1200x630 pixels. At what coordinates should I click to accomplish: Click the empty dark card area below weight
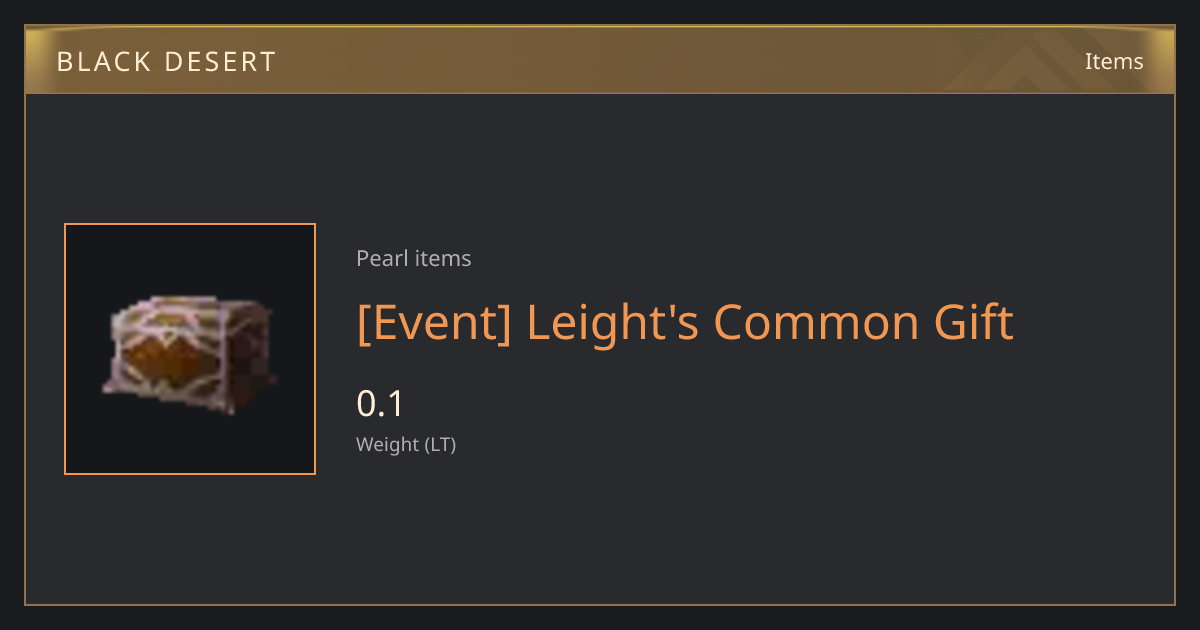pos(700,530)
